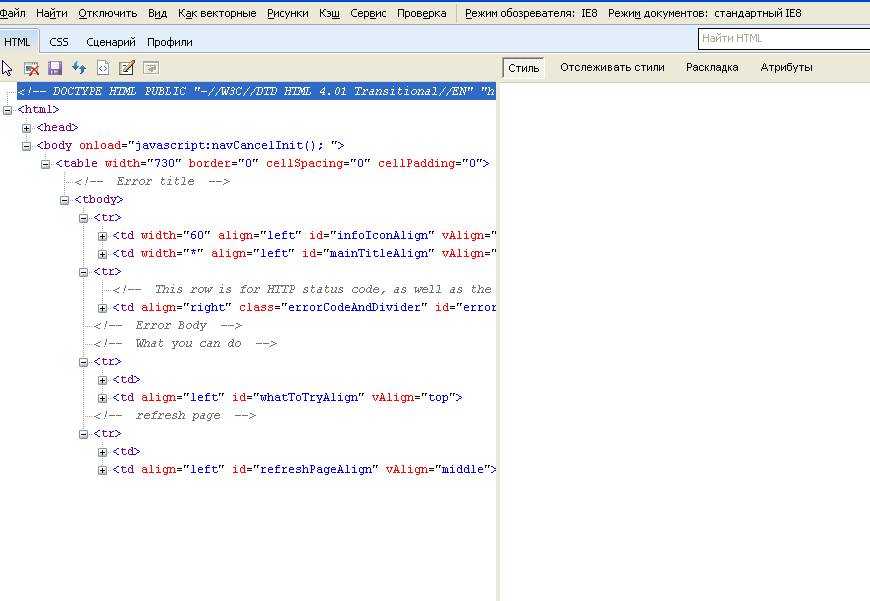870x601 pixels.
Task: Click the clear browser cache icon with red X
Action: click(x=32, y=68)
